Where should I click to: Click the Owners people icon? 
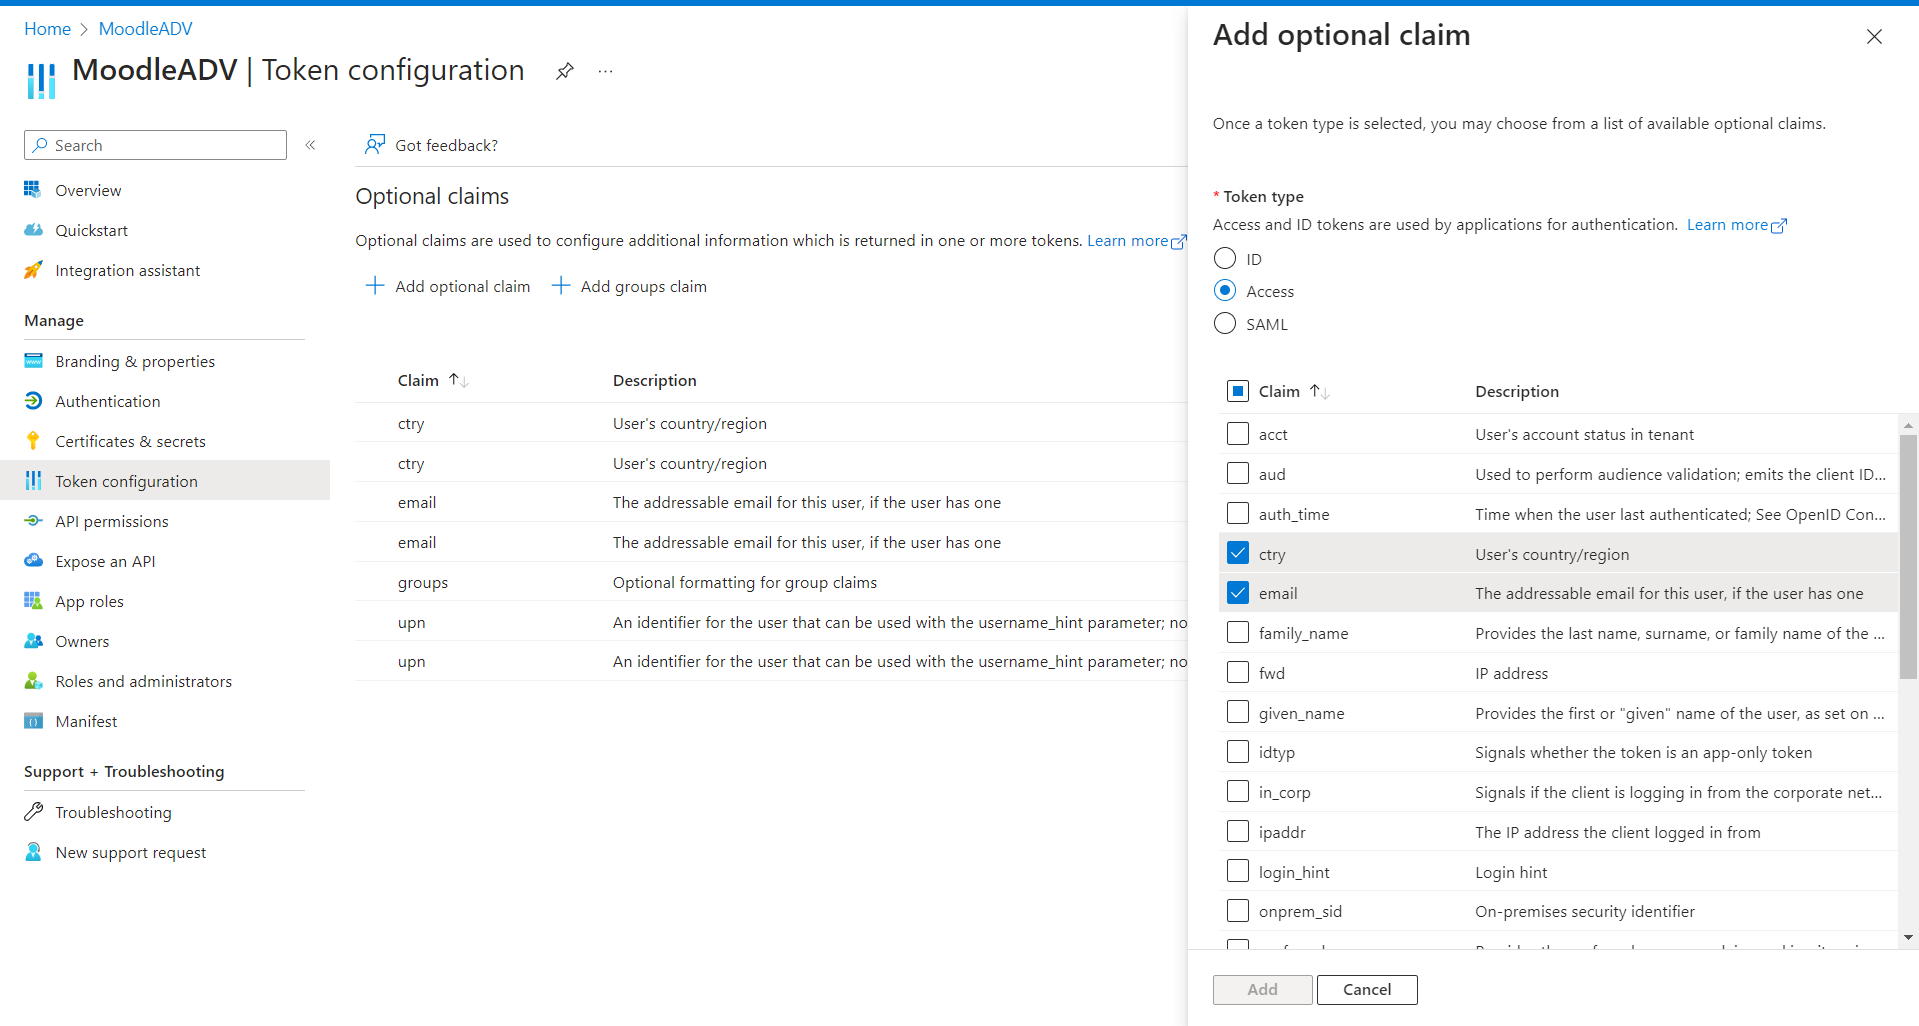click(33, 641)
